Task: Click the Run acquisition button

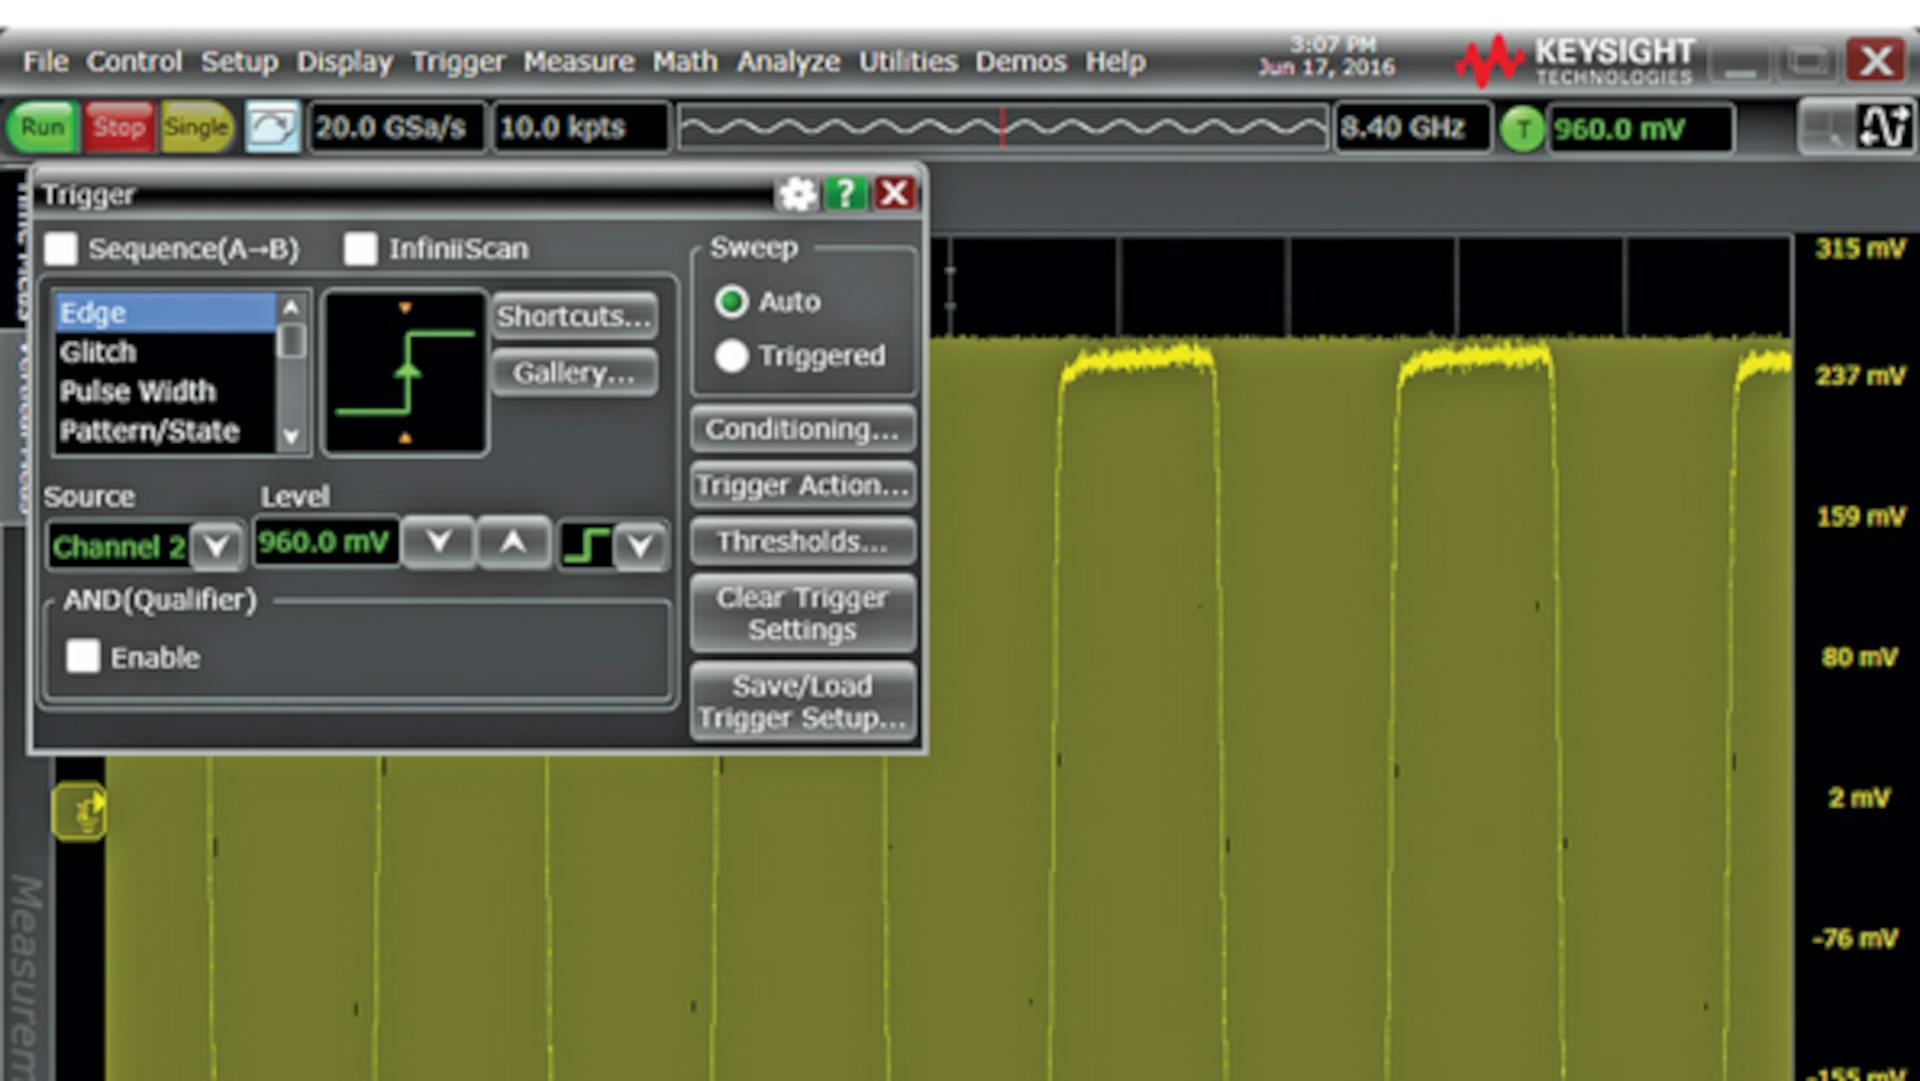Action: click(x=40, y=126)
